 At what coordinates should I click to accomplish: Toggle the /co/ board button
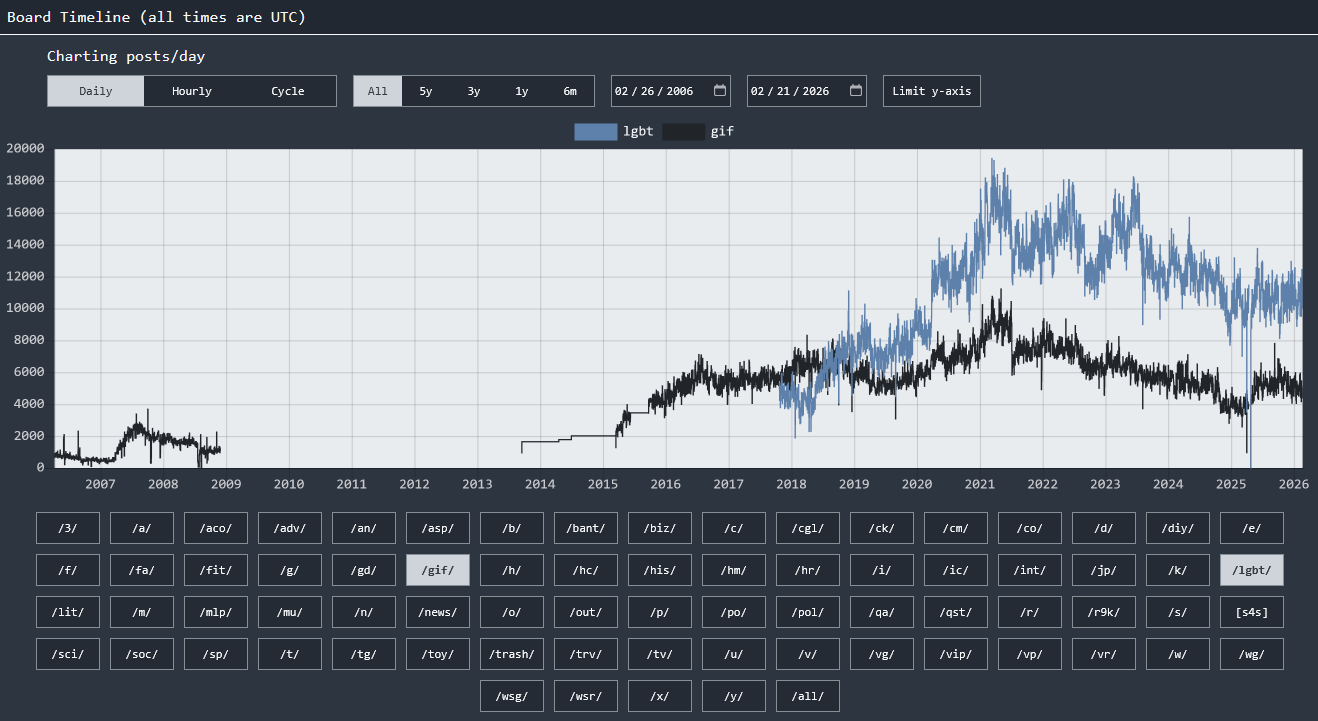click(1030, 528)
